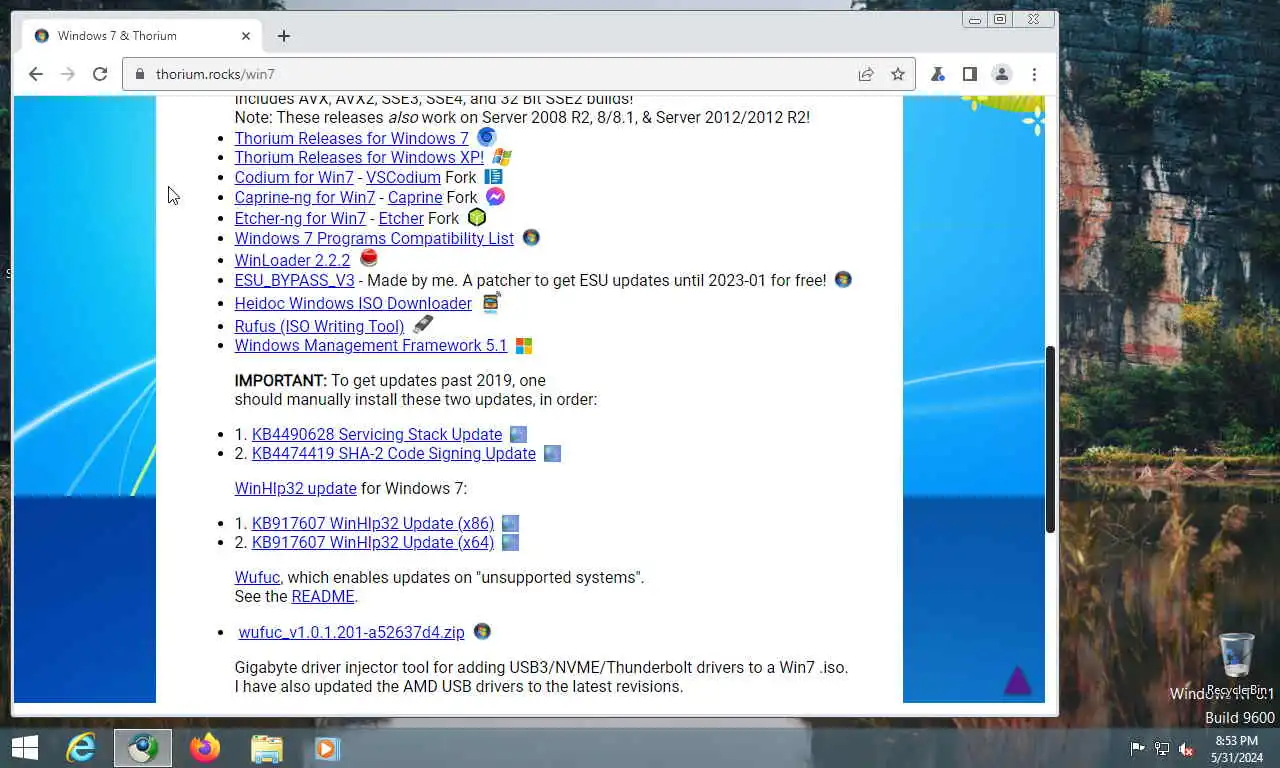Open the Caprine link
The height and width of the screenshot is (768, 1280).
[415, 197]
